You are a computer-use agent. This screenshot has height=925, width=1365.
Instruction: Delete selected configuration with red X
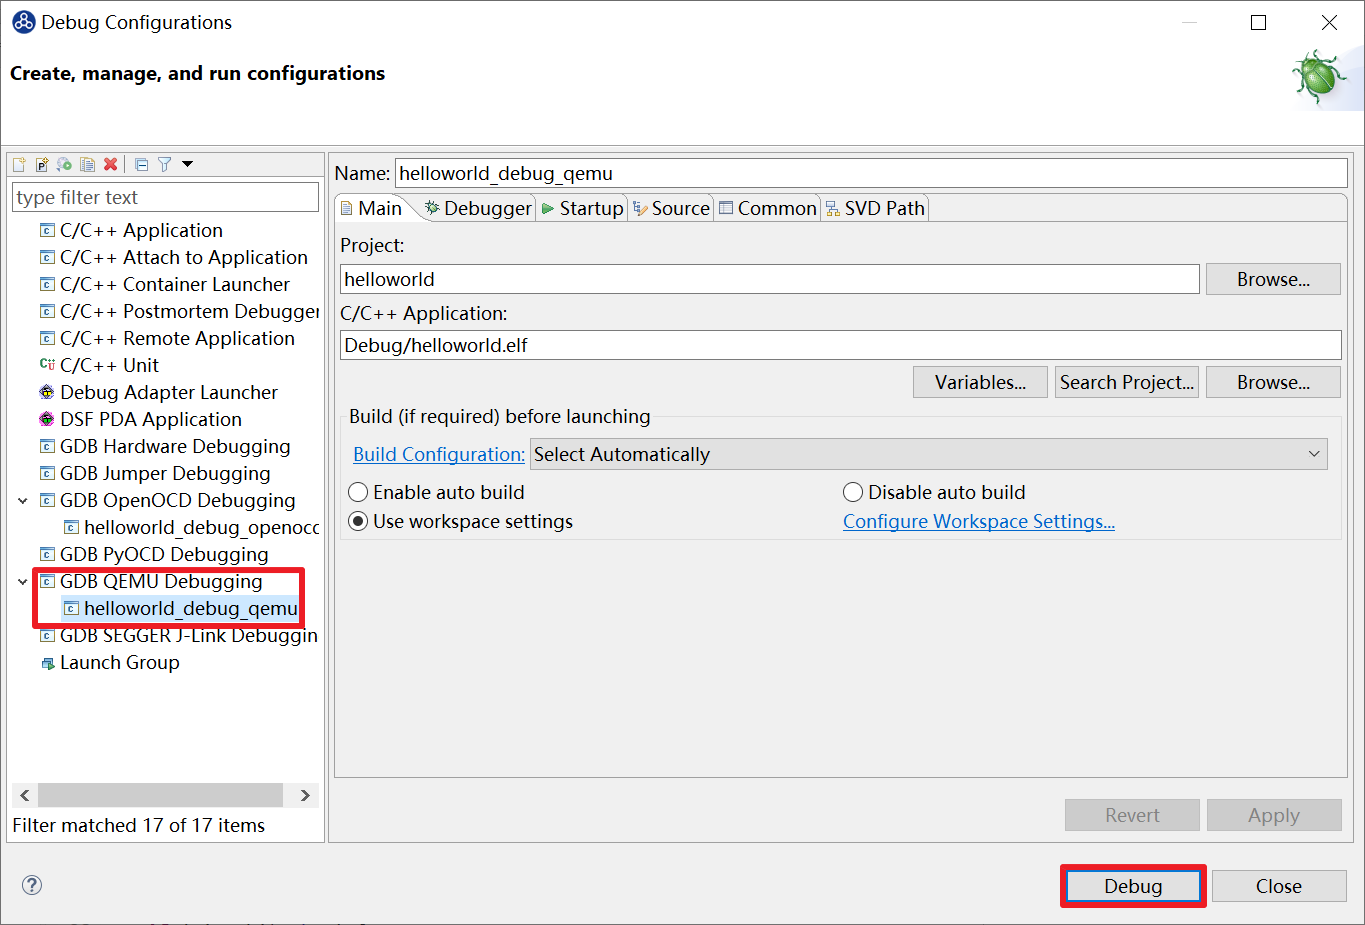pyautogui.click(x=111, y=164)
